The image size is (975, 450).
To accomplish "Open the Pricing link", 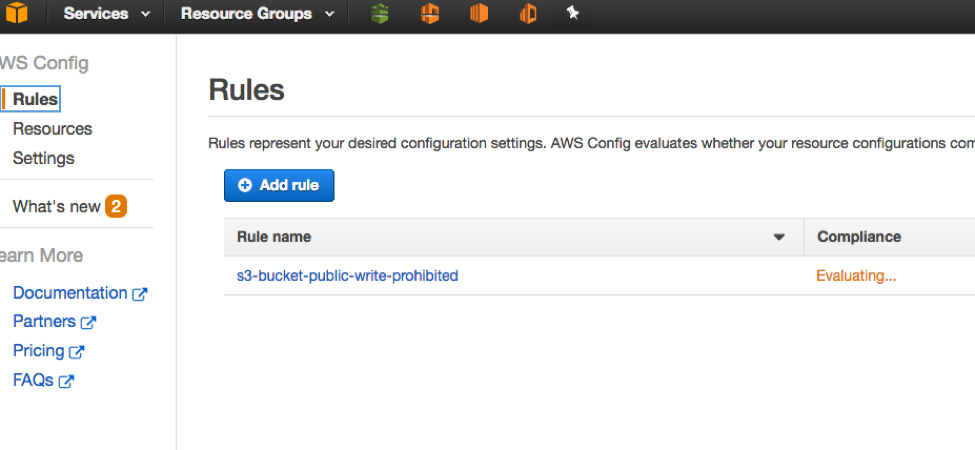I will [x=38, y=351].
